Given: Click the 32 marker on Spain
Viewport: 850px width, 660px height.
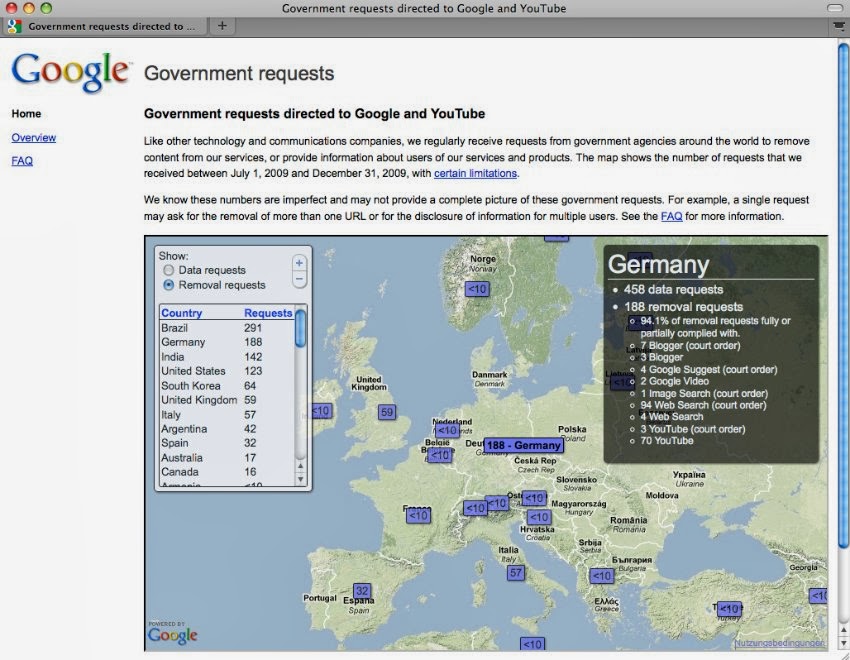Looking at the screenshot, I should tap(362, 591).
